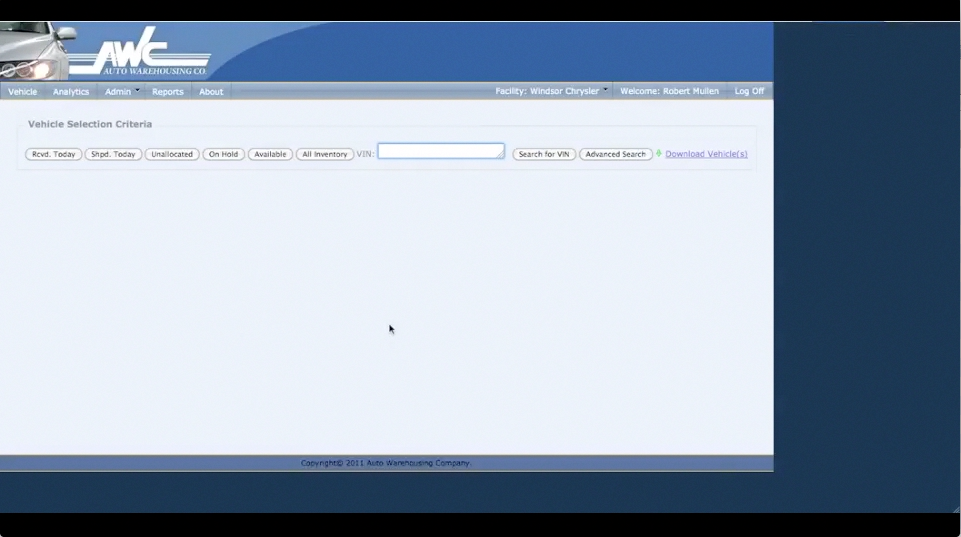
Task: Show Shpd. Today vehicles
Action: [x=113, y=155]
